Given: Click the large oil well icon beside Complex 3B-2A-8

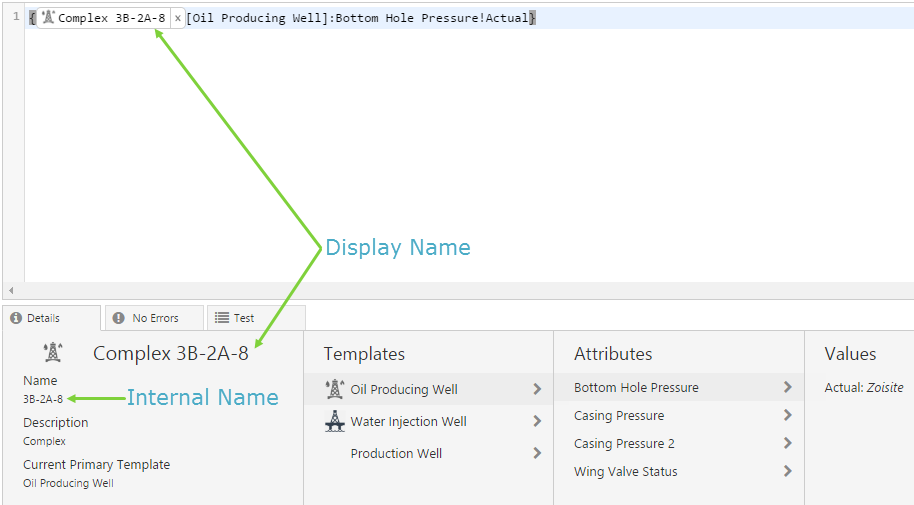Looking at the screenshot, I should (x=52, y=352).
